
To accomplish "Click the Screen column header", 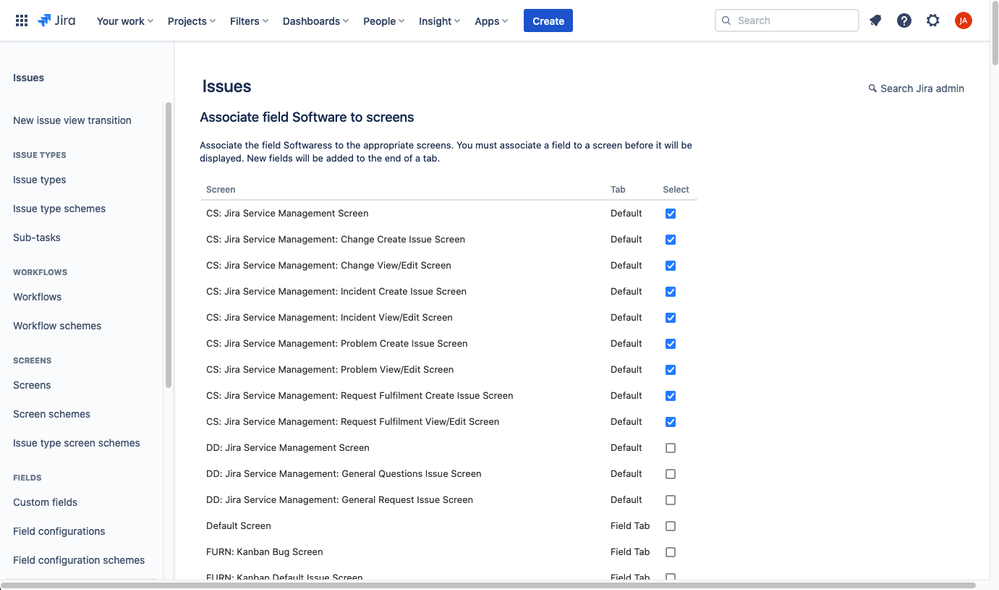I will pos(220,189).
